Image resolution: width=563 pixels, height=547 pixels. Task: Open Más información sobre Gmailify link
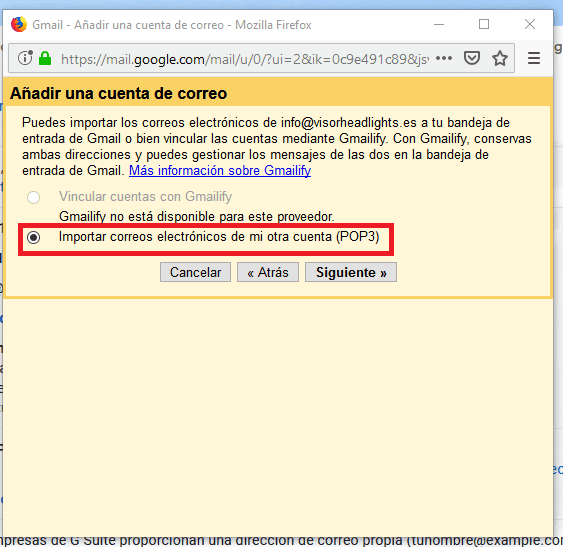pyautogui.click(x=220, y=170)
